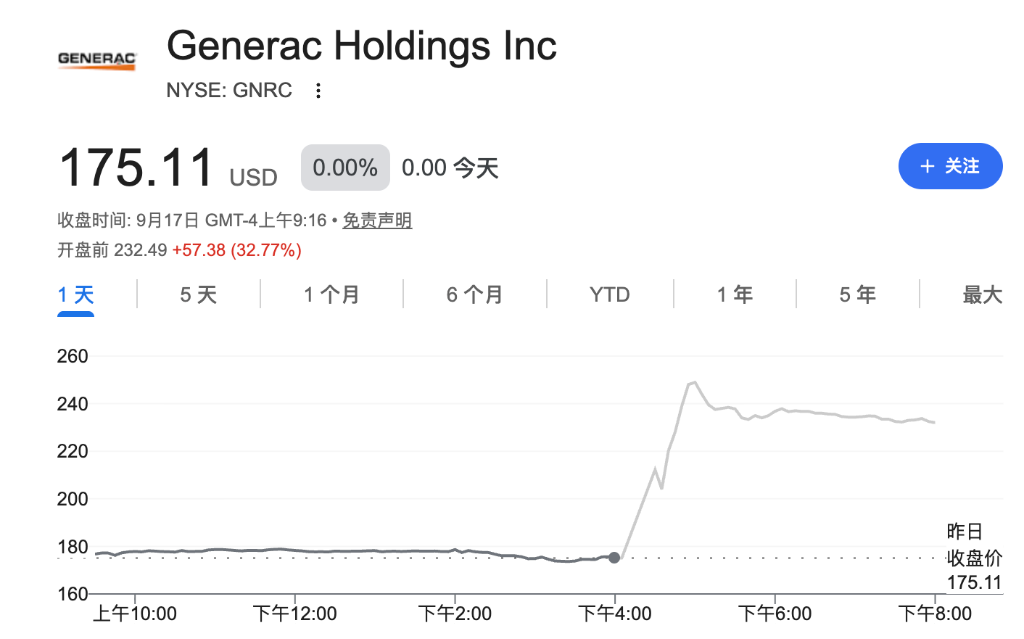Click the 昨日收盘价 175.11 label
1024x639 pixels.
click(974, 557)
